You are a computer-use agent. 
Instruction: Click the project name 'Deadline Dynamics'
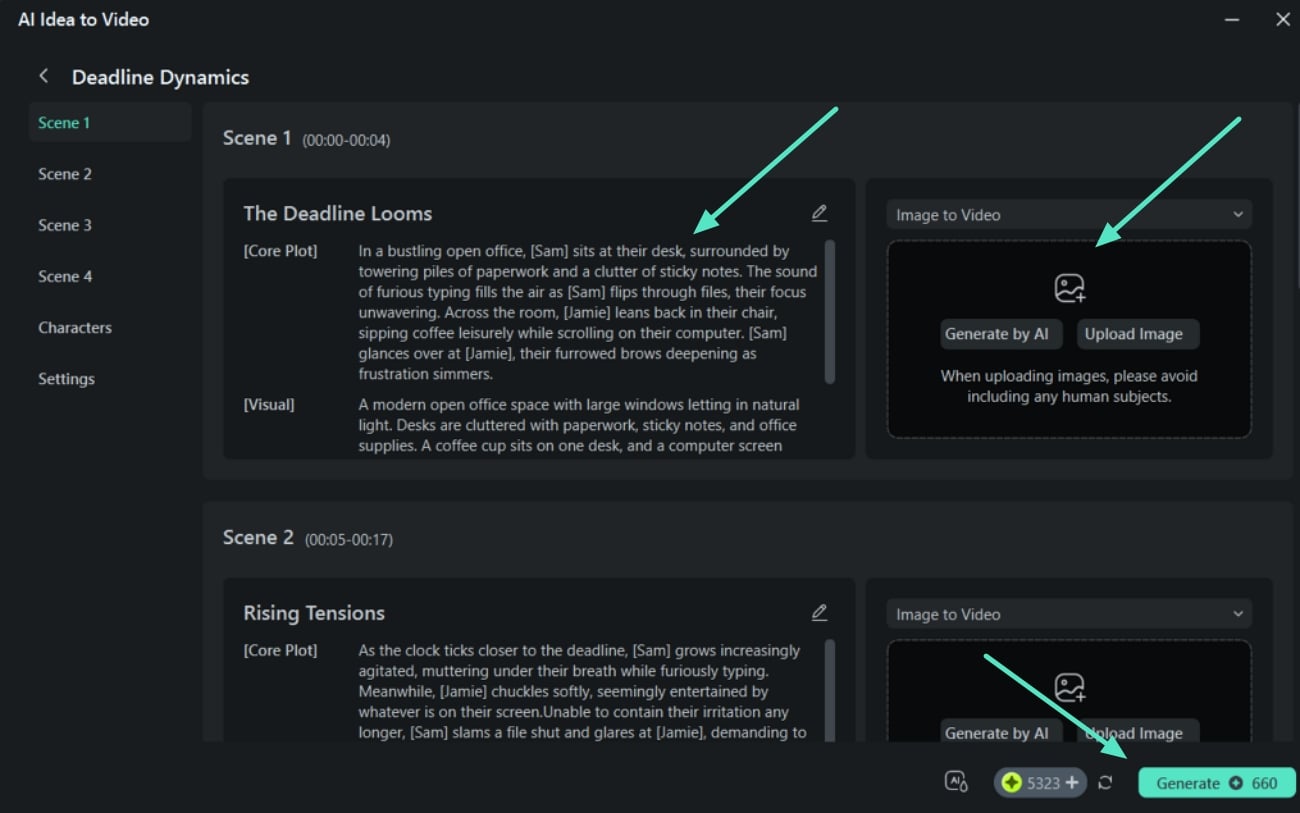(161, 77)
